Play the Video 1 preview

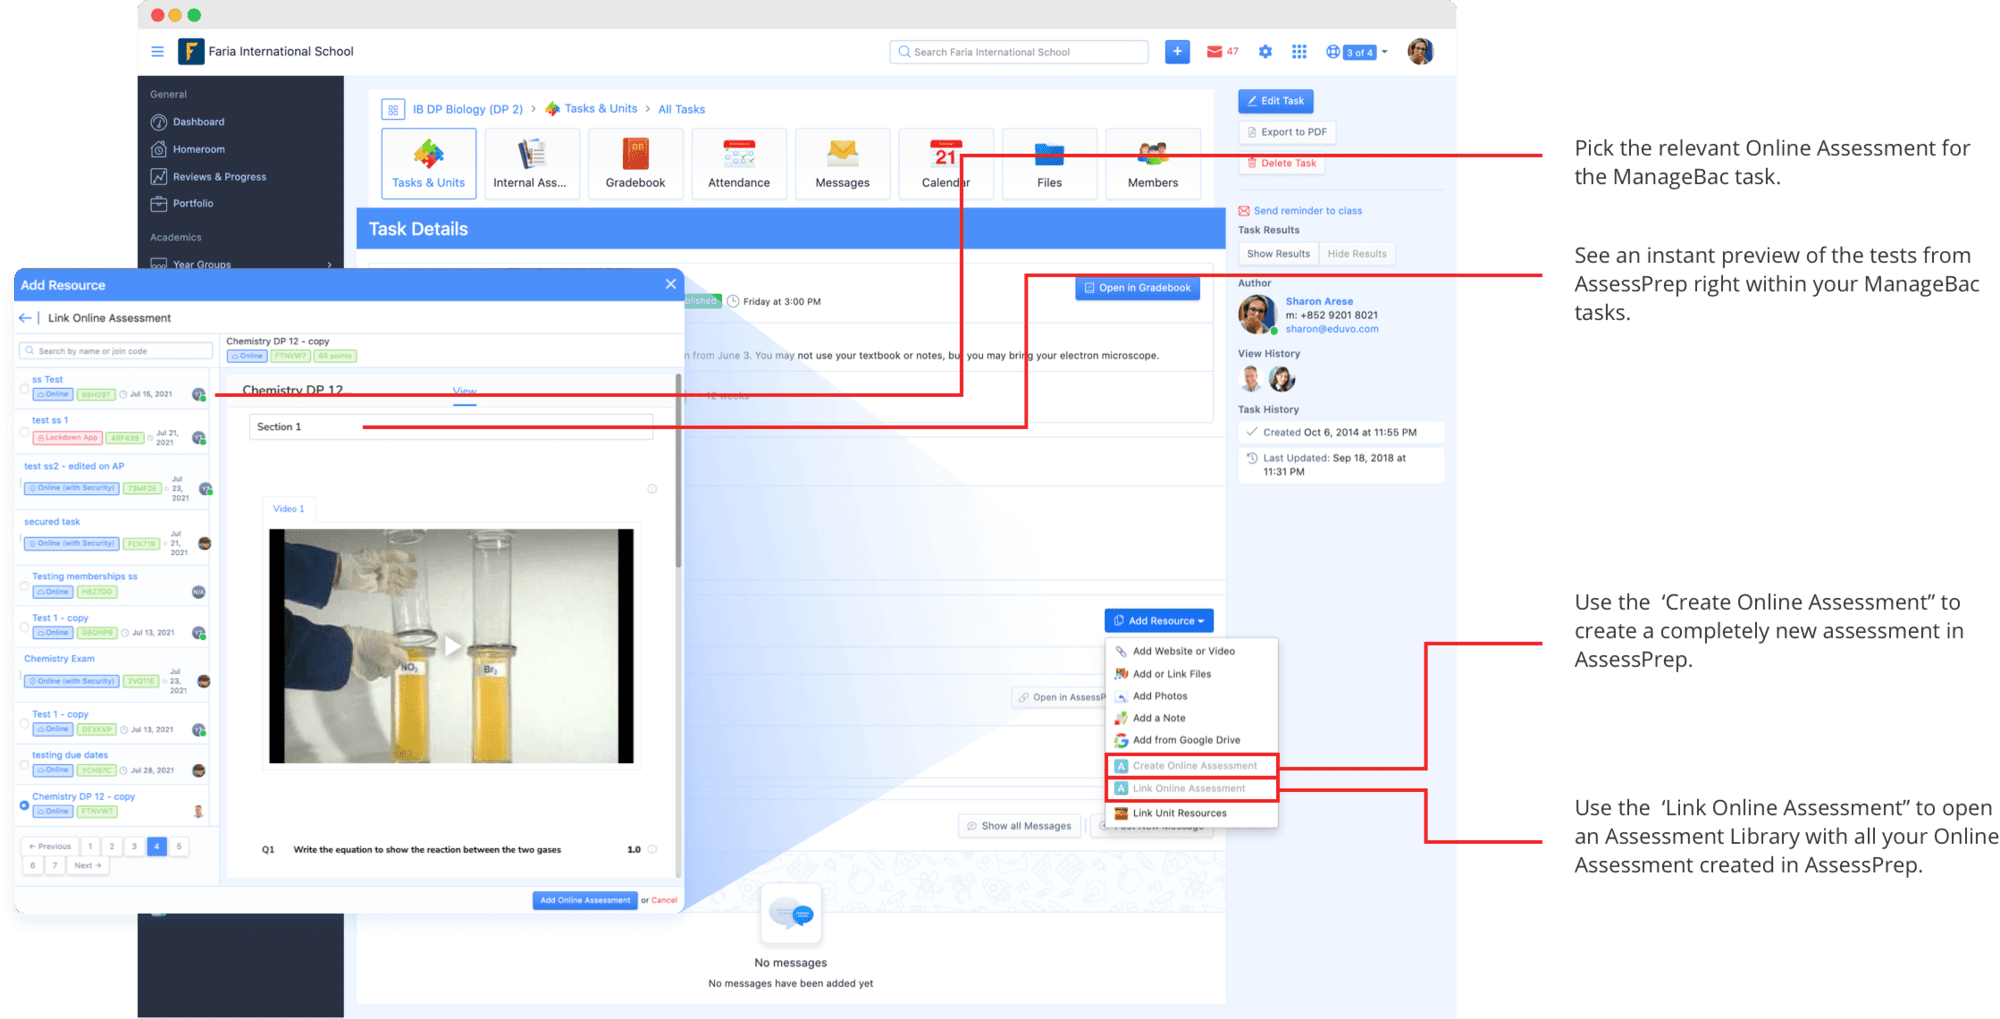pos(452,646)
